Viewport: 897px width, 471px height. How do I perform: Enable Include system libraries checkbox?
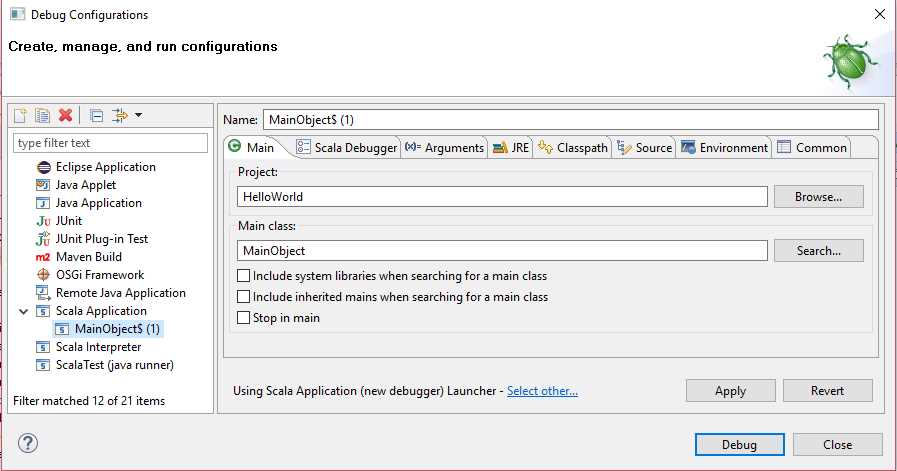coord(243,276)
